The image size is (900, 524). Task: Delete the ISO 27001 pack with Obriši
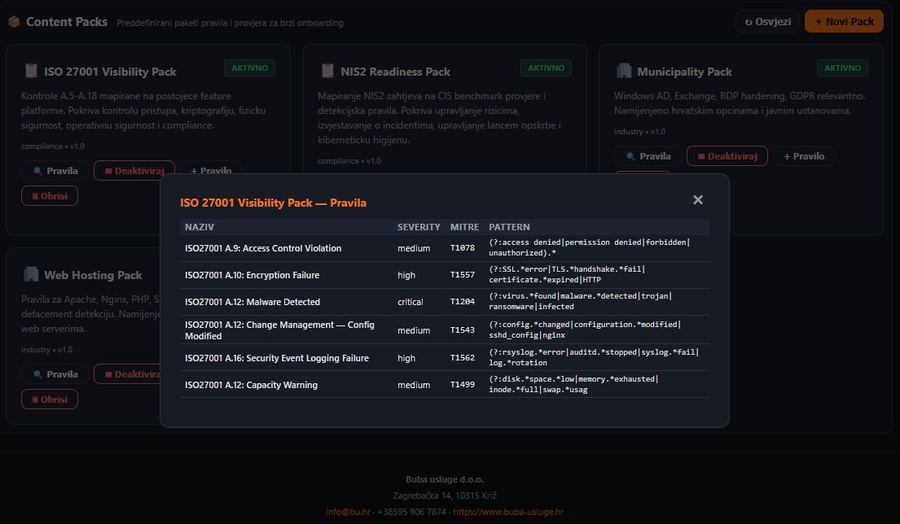click(49, 196)
